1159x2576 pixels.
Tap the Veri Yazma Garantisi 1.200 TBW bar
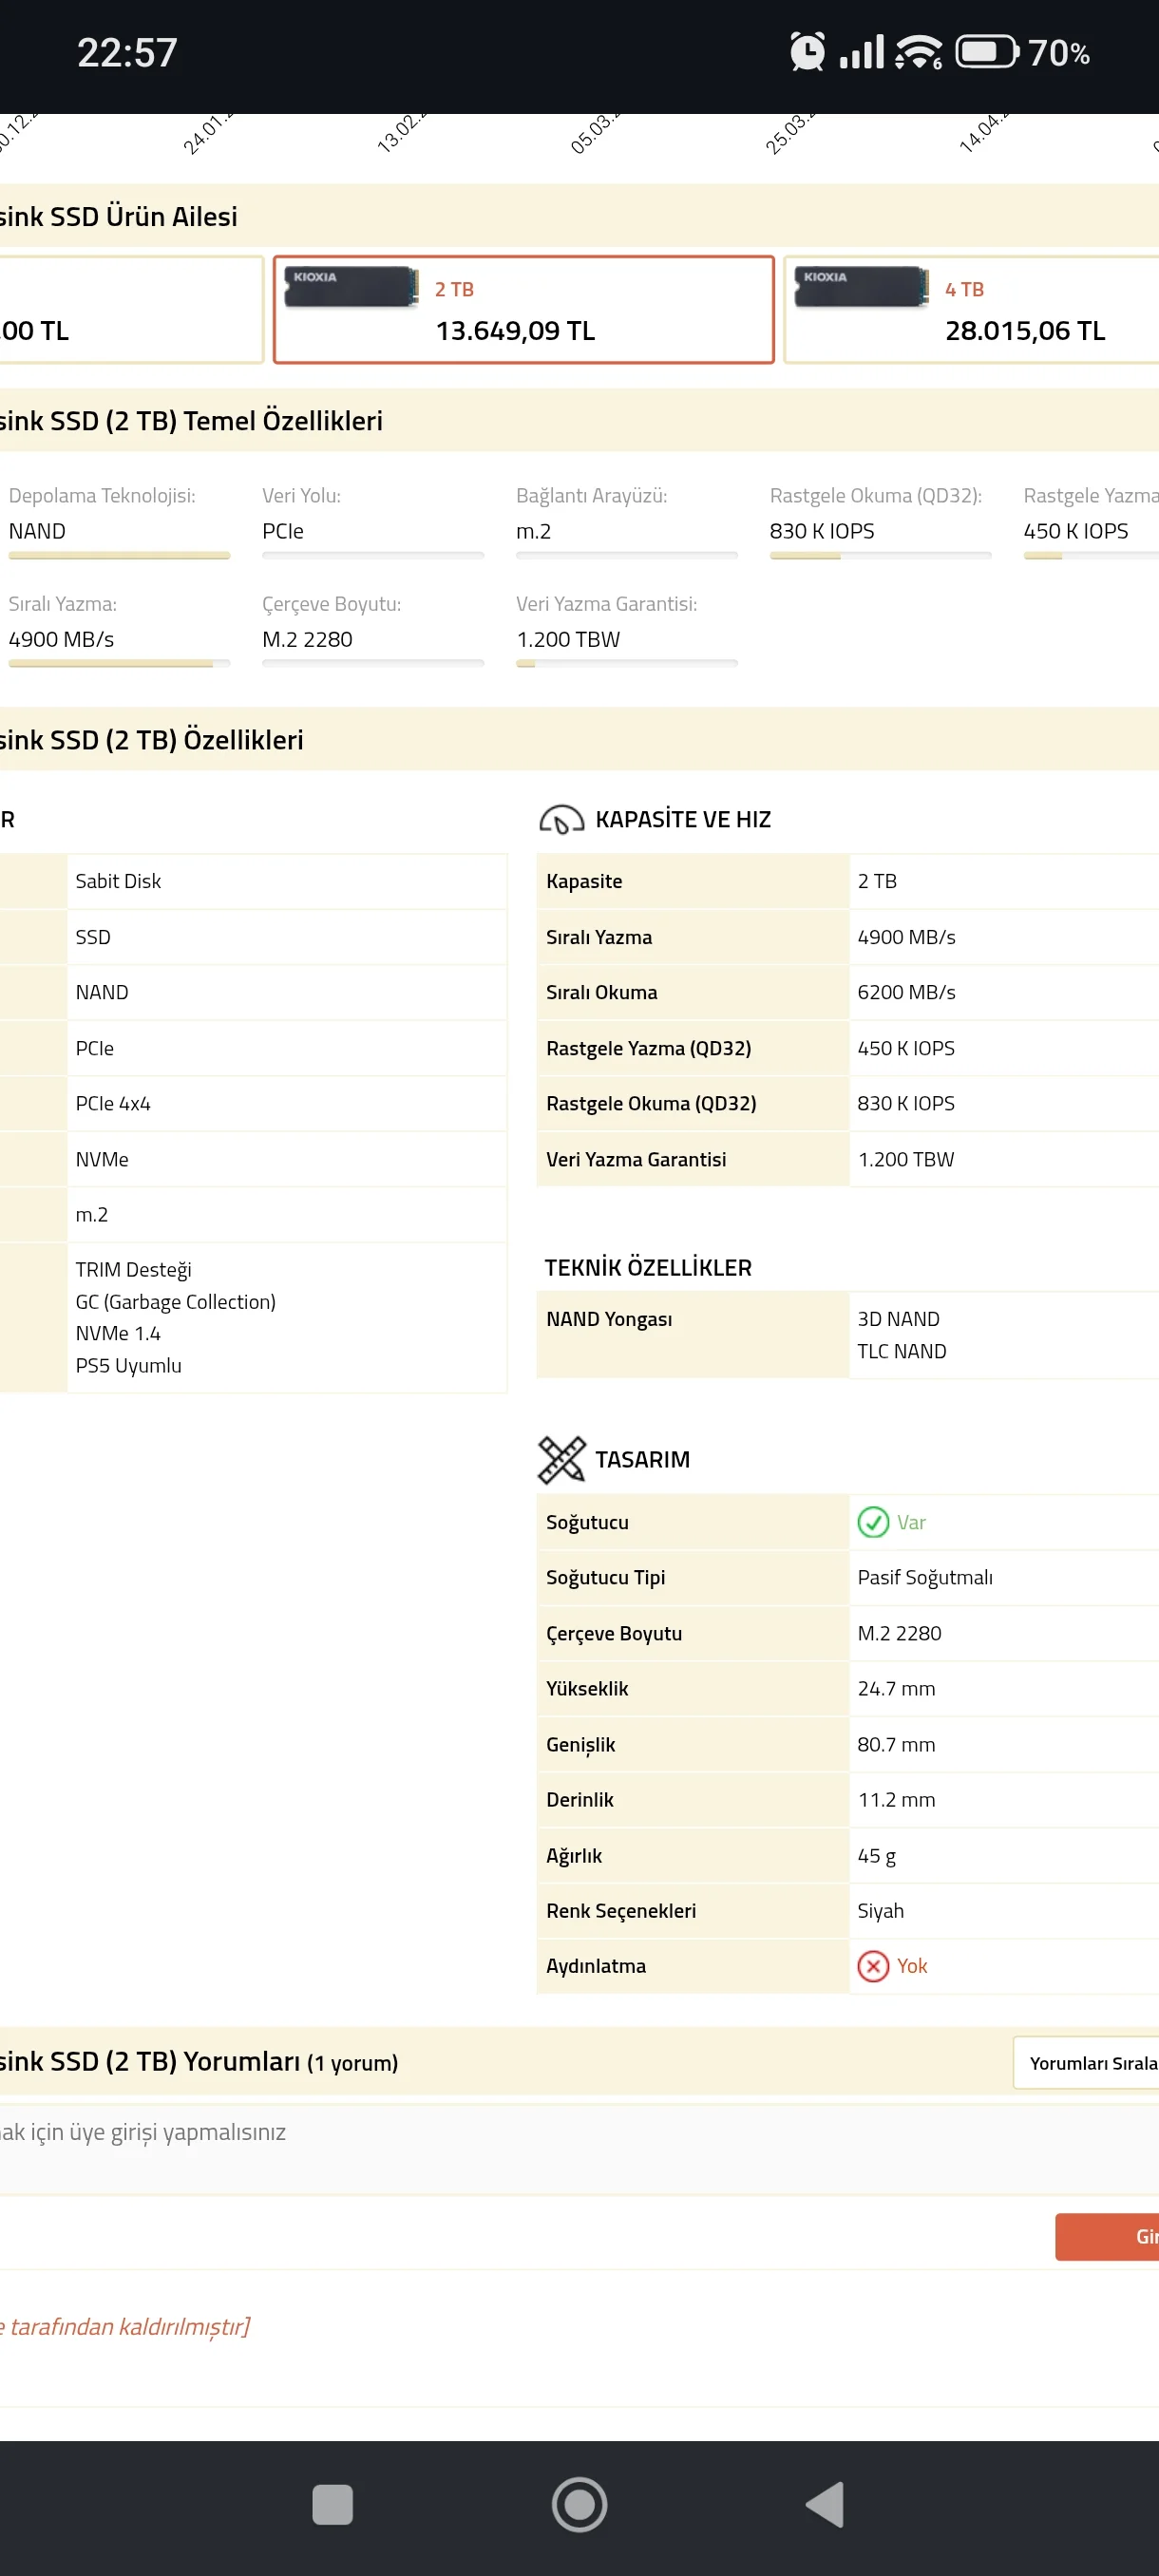[x=627, y=663]
